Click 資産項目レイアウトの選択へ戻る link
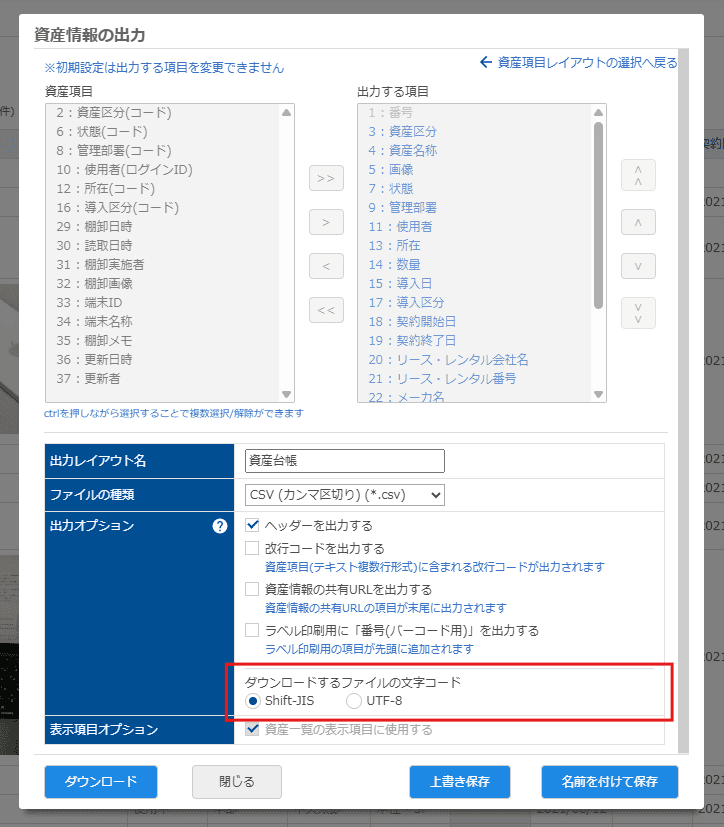724x827 pixels. (x=587, y=63)
